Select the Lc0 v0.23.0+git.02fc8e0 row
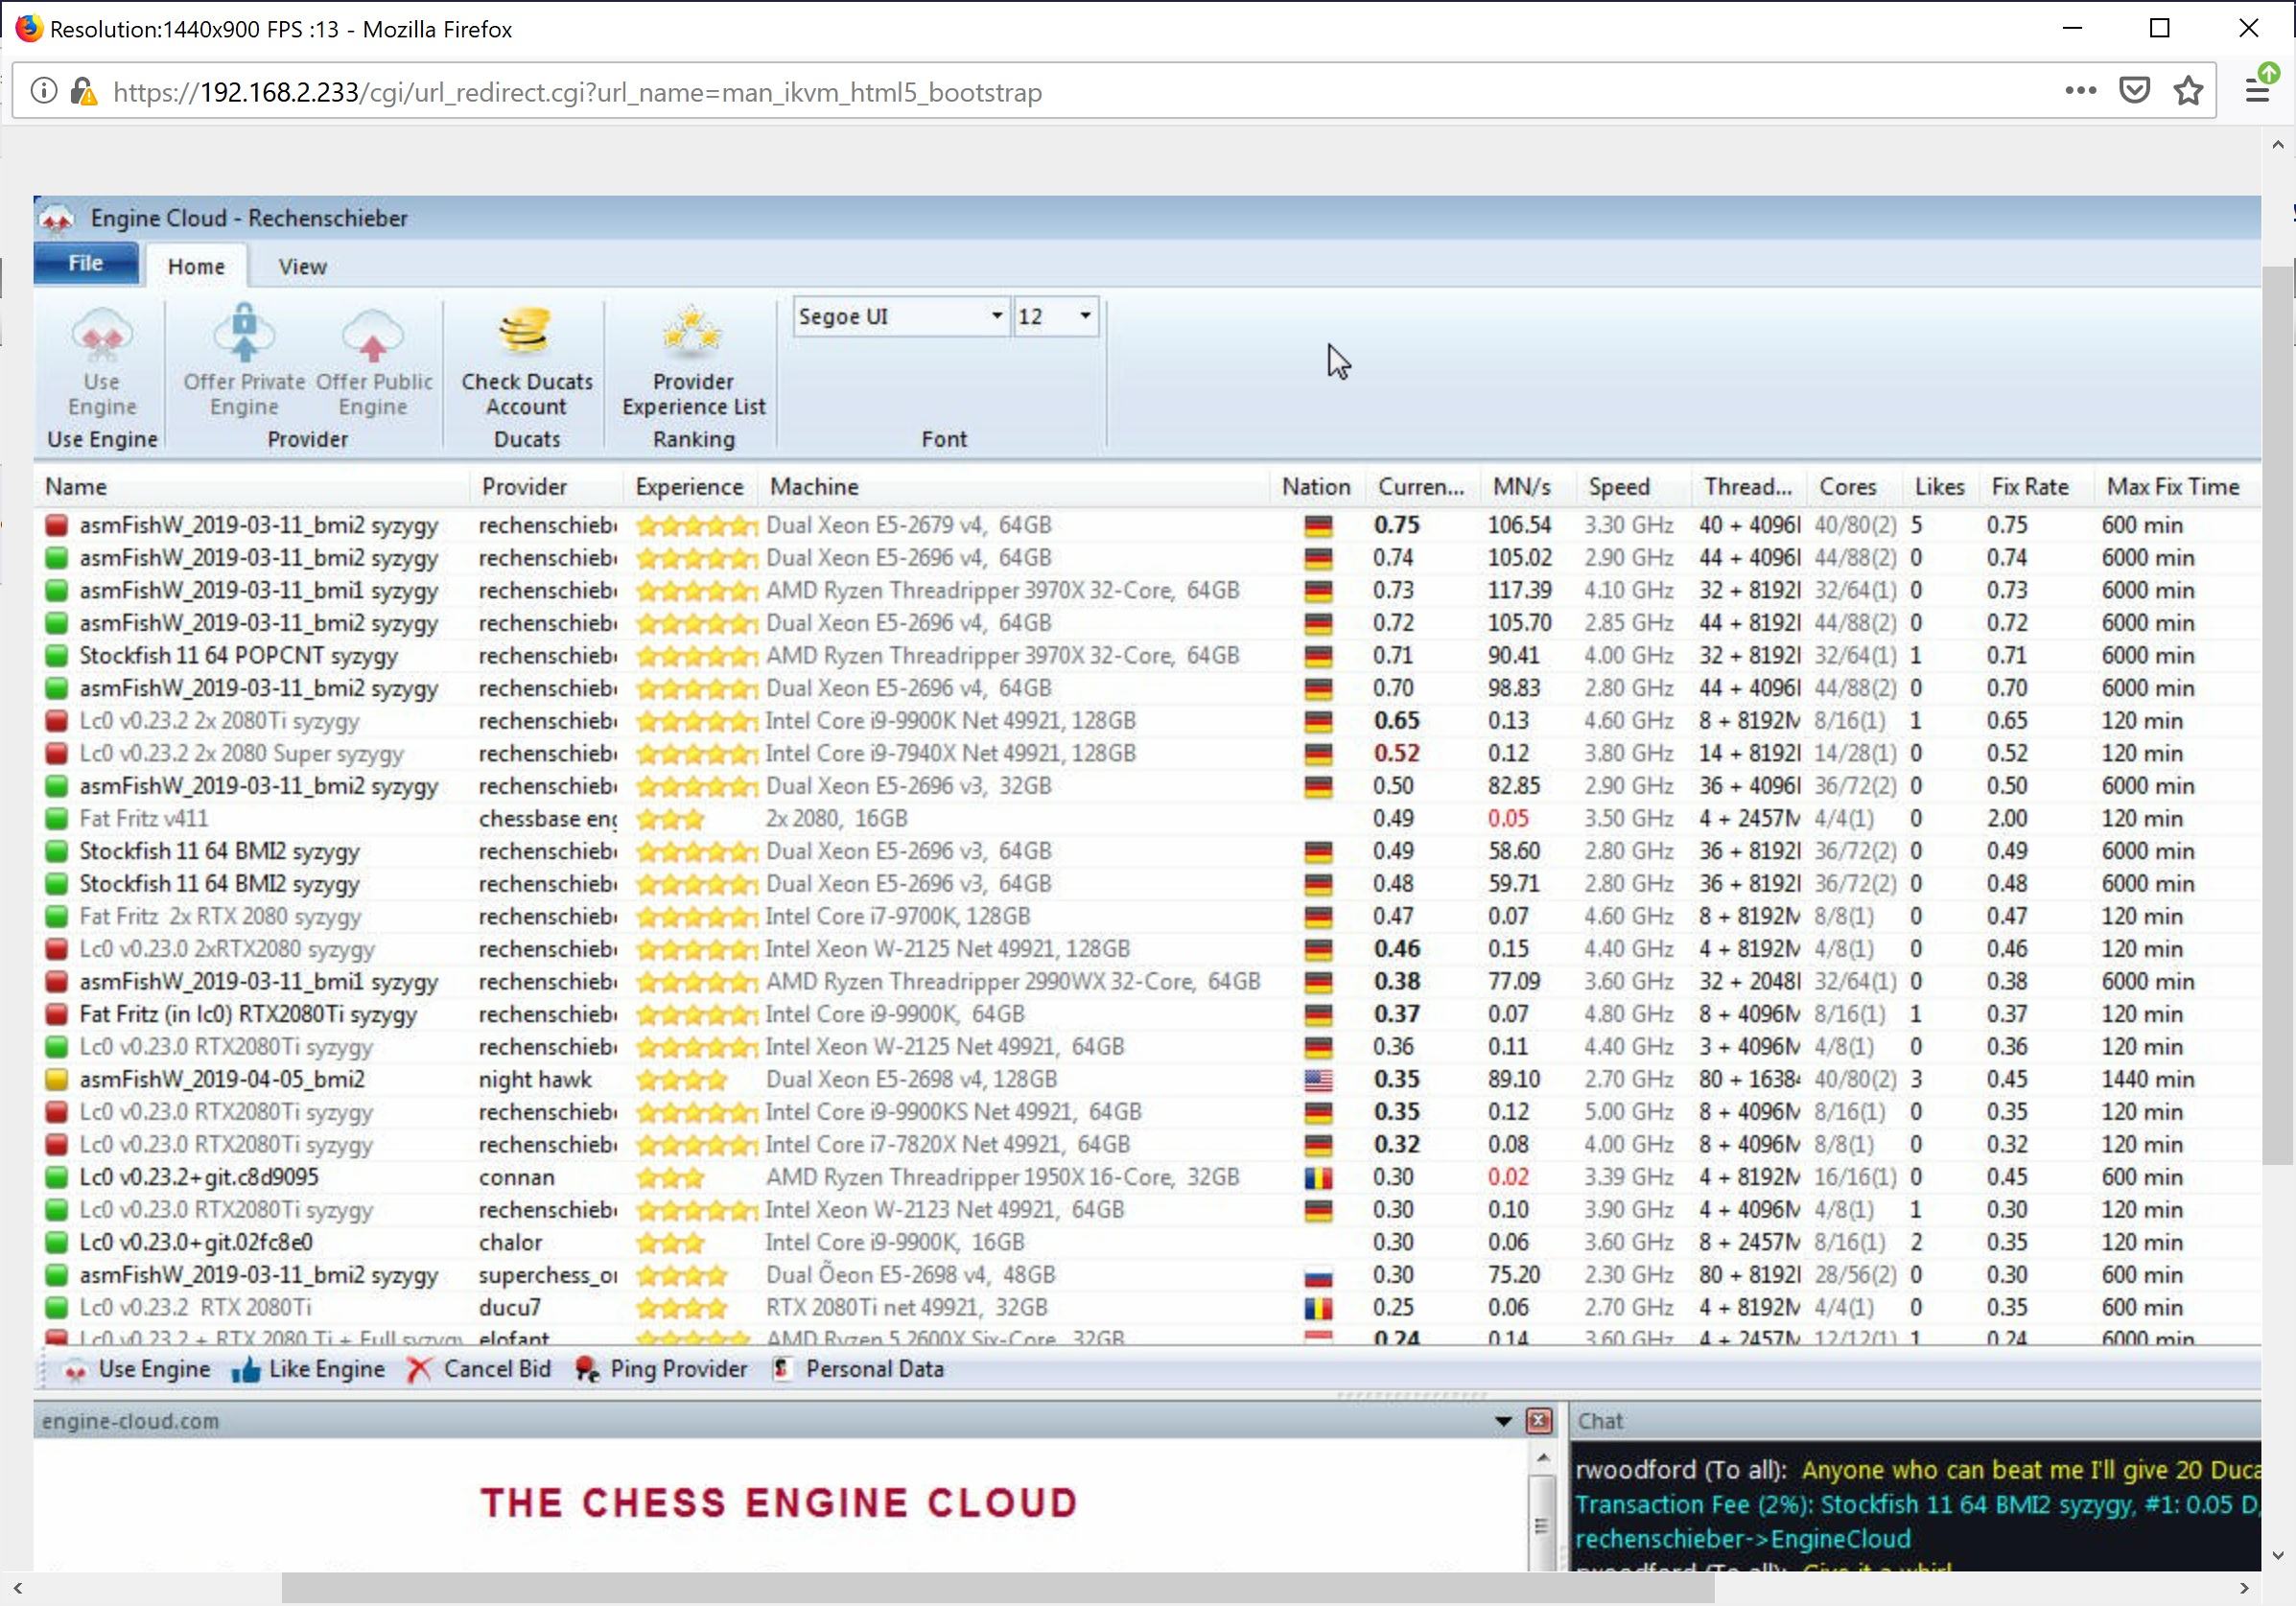This screenshot has height=1606, width=2296. click(1146, 1243)
